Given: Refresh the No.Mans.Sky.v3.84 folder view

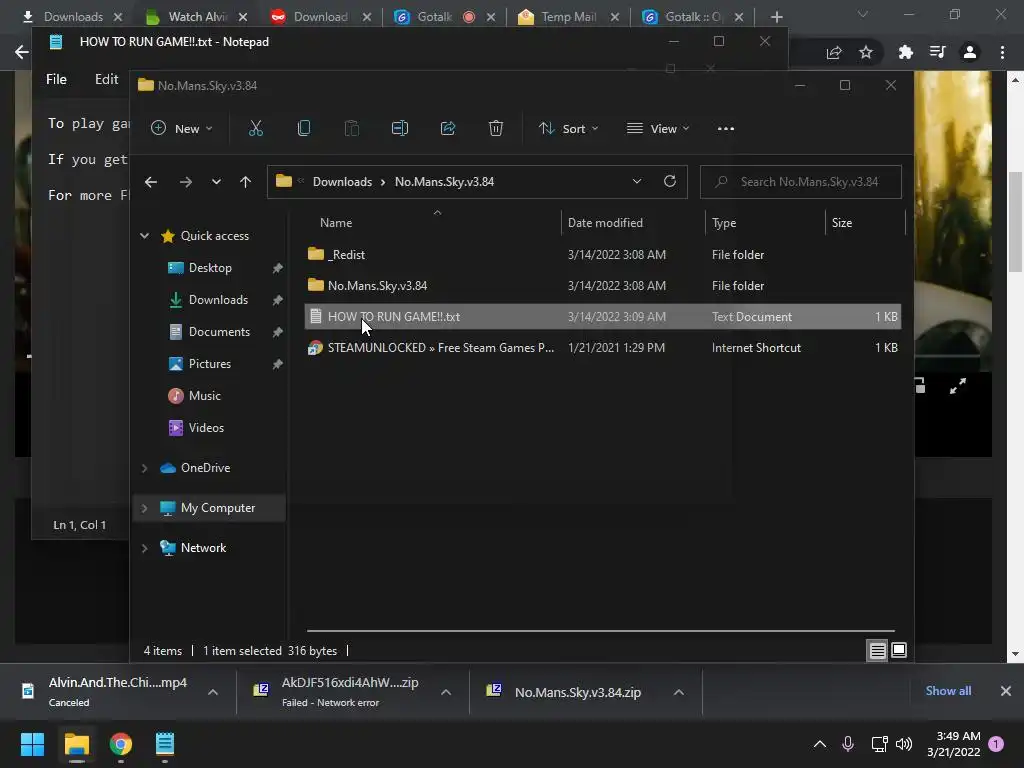Looking at the screenshot, I should (669, 182).
